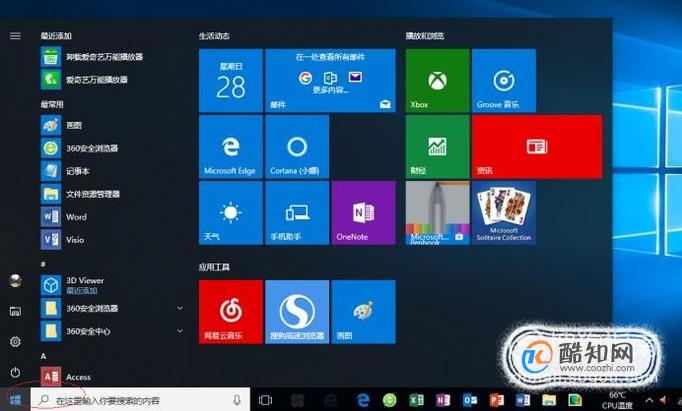Open the red 资讯 news tile

click(537, 147)
